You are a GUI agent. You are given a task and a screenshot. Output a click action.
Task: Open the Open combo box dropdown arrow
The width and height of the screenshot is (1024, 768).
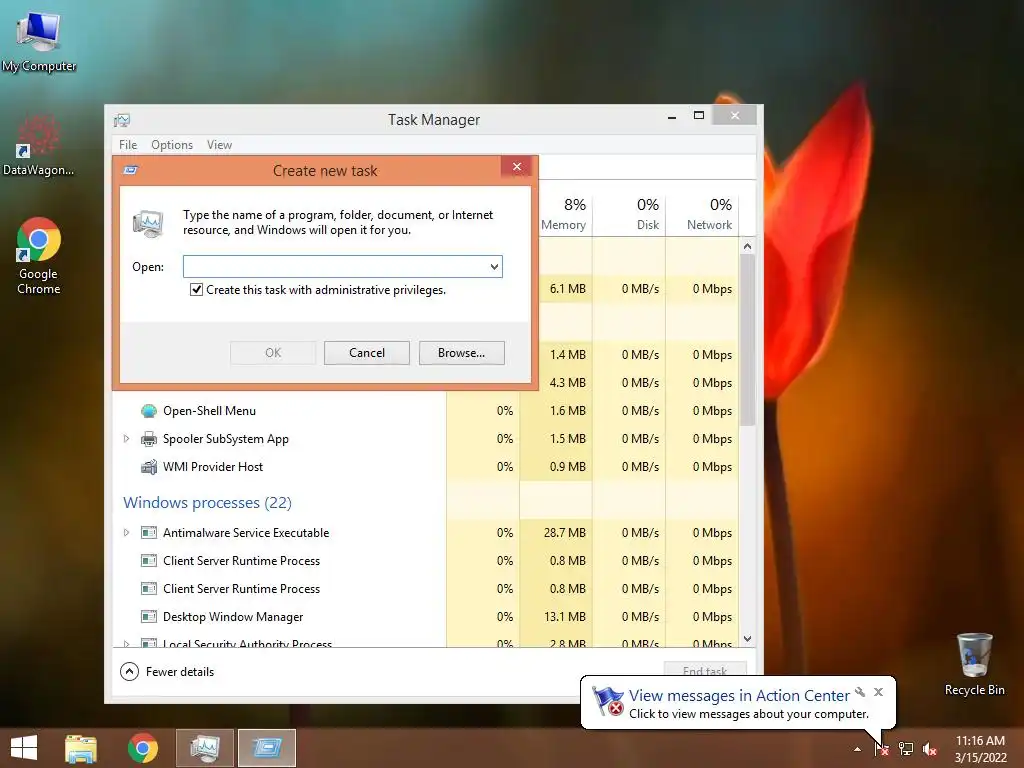click(x=494, y=266)
